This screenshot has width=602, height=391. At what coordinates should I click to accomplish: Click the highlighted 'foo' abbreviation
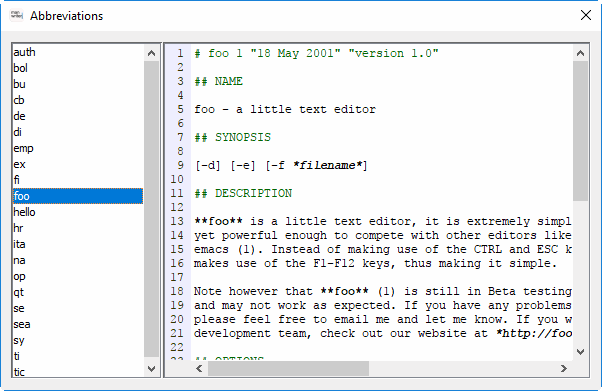point(78,196)
